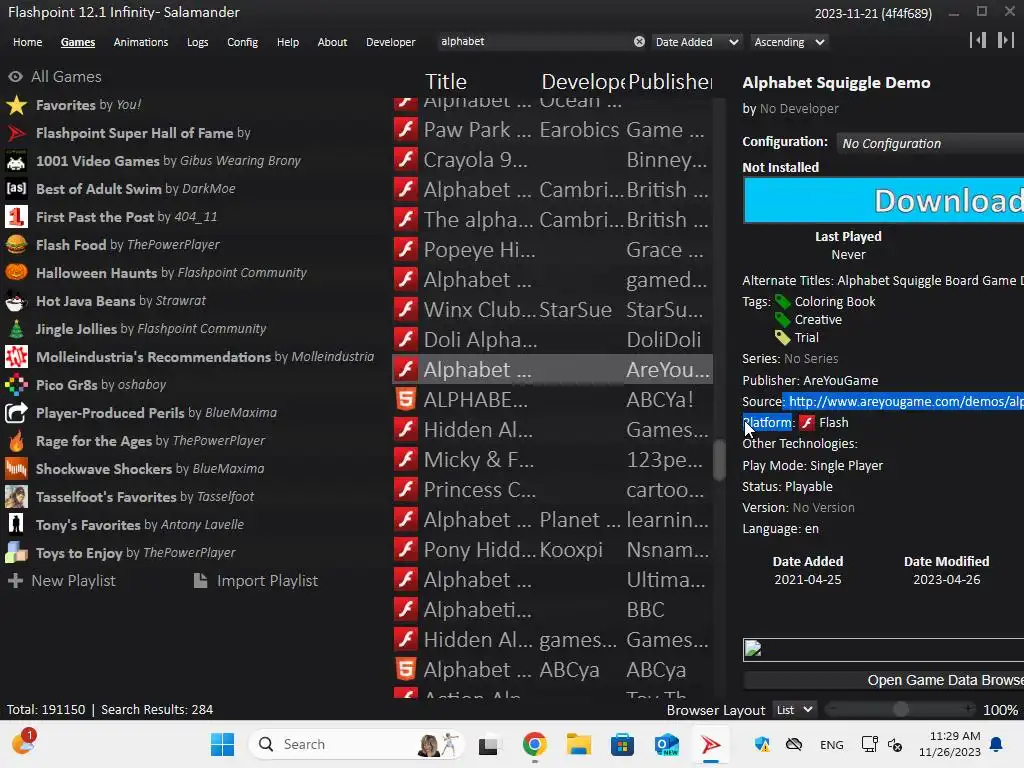
Task: Open the Logs page
Action: click(x=197, y=42)
